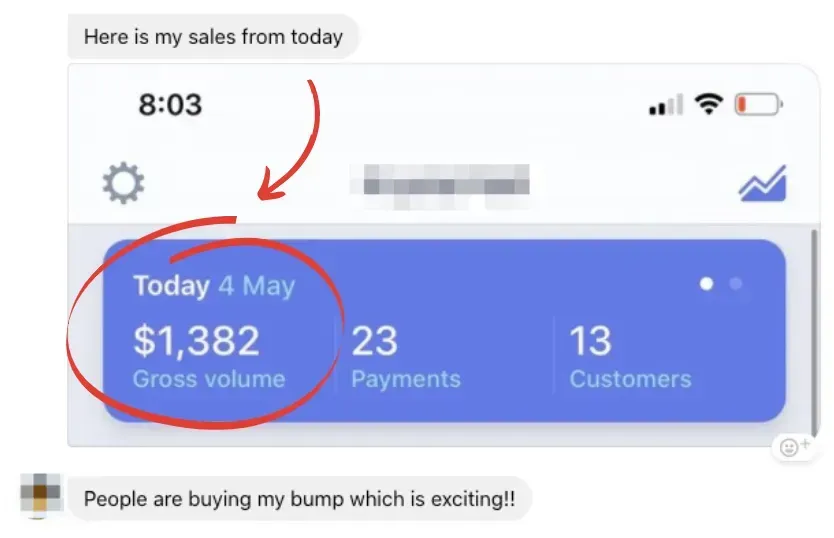This screenshot has width=834, height=538.
Task: Select the "People are buying my bump" message
Action: point(299,499)
